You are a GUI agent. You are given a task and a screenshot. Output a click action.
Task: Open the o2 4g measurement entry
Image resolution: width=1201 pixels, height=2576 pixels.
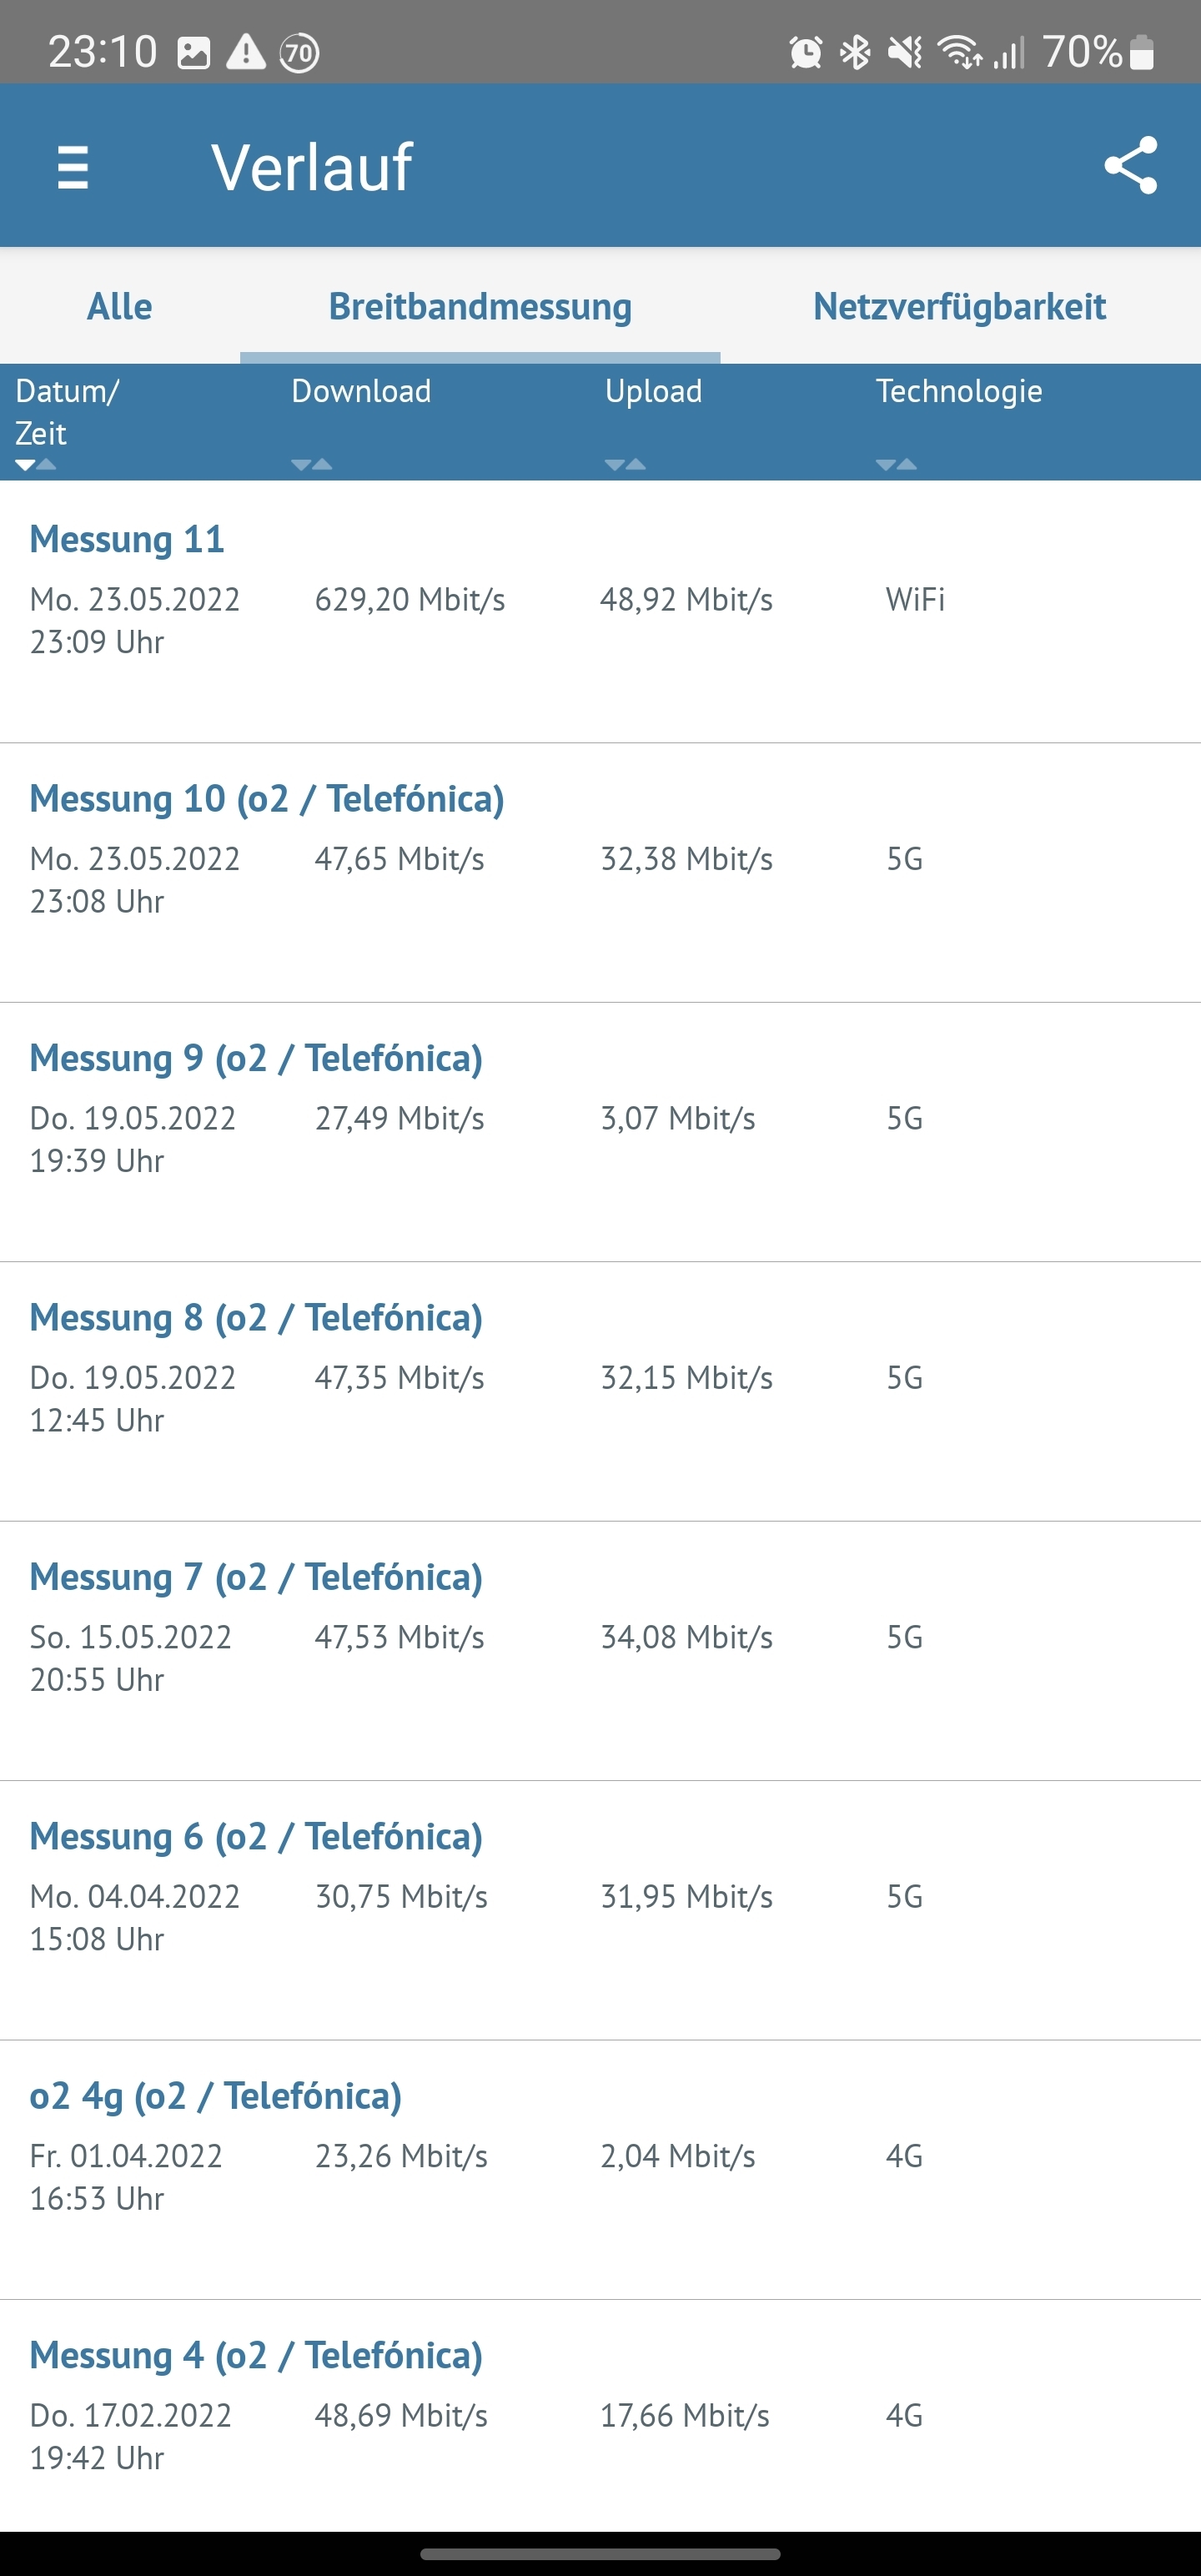point(600,2169)
